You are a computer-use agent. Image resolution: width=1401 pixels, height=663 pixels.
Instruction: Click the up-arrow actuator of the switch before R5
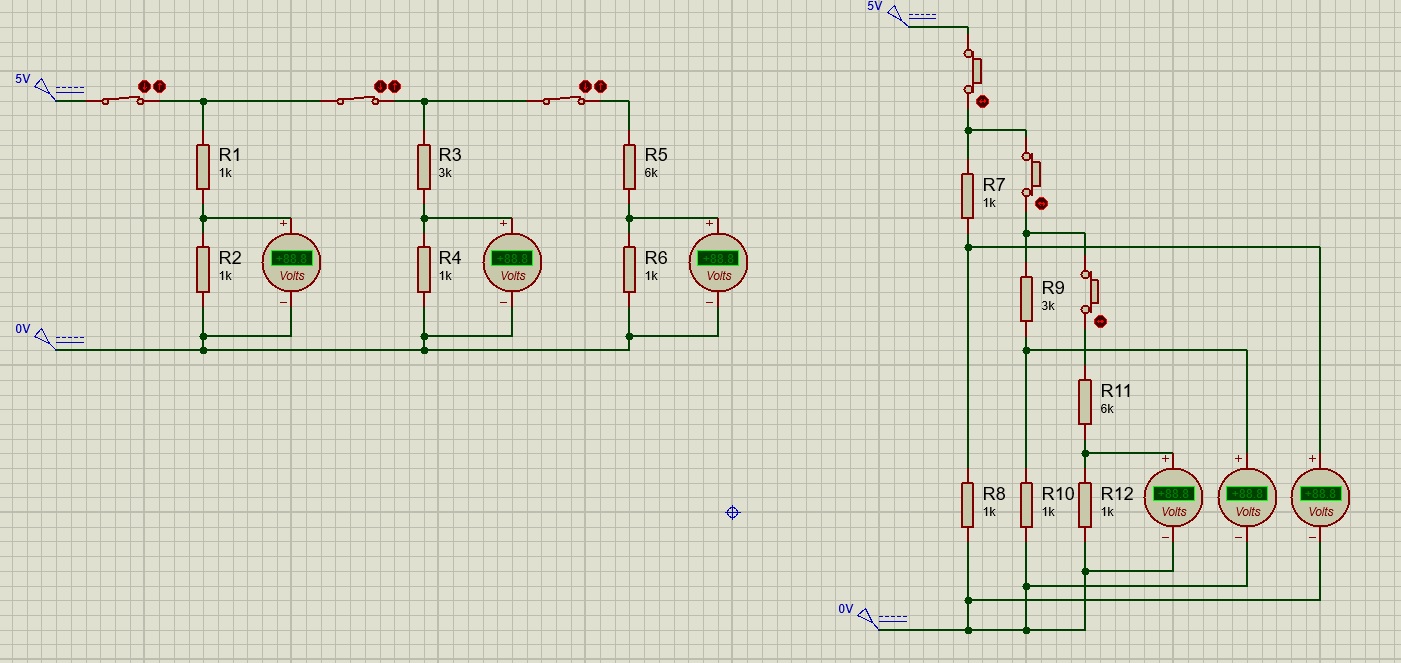click(600, 87)
